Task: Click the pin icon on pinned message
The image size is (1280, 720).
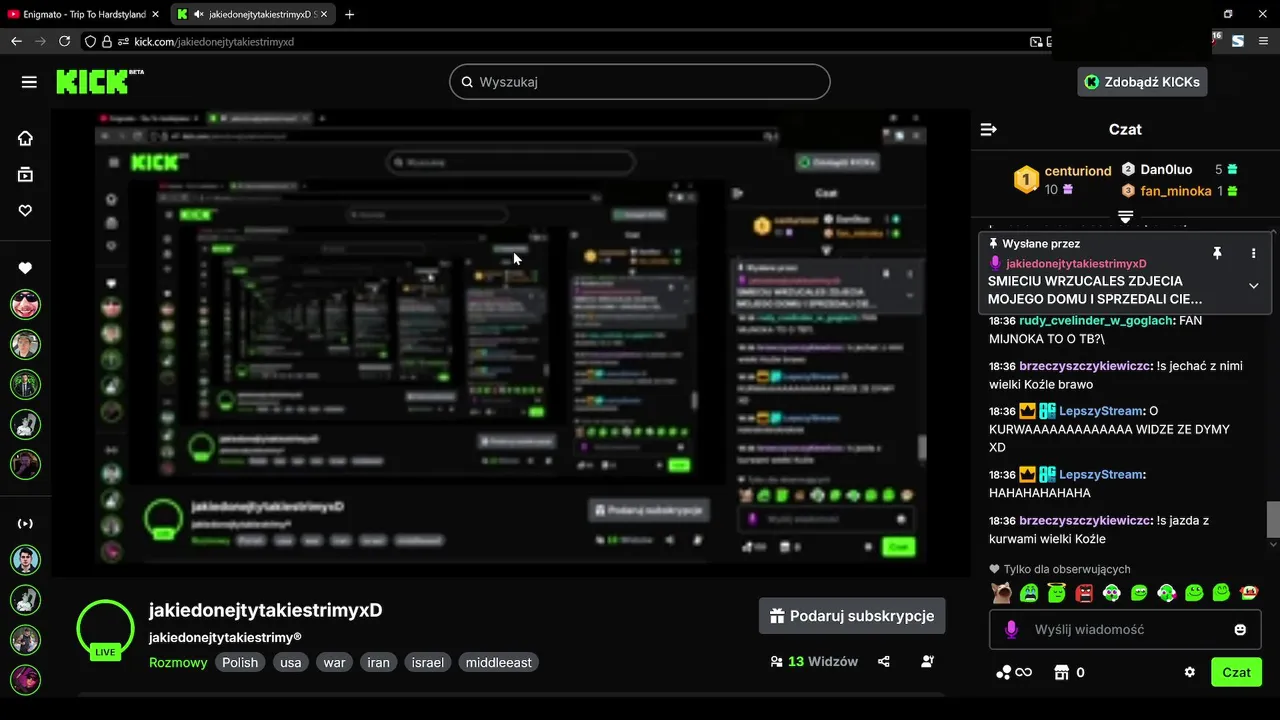Action: click(1217, 254)
